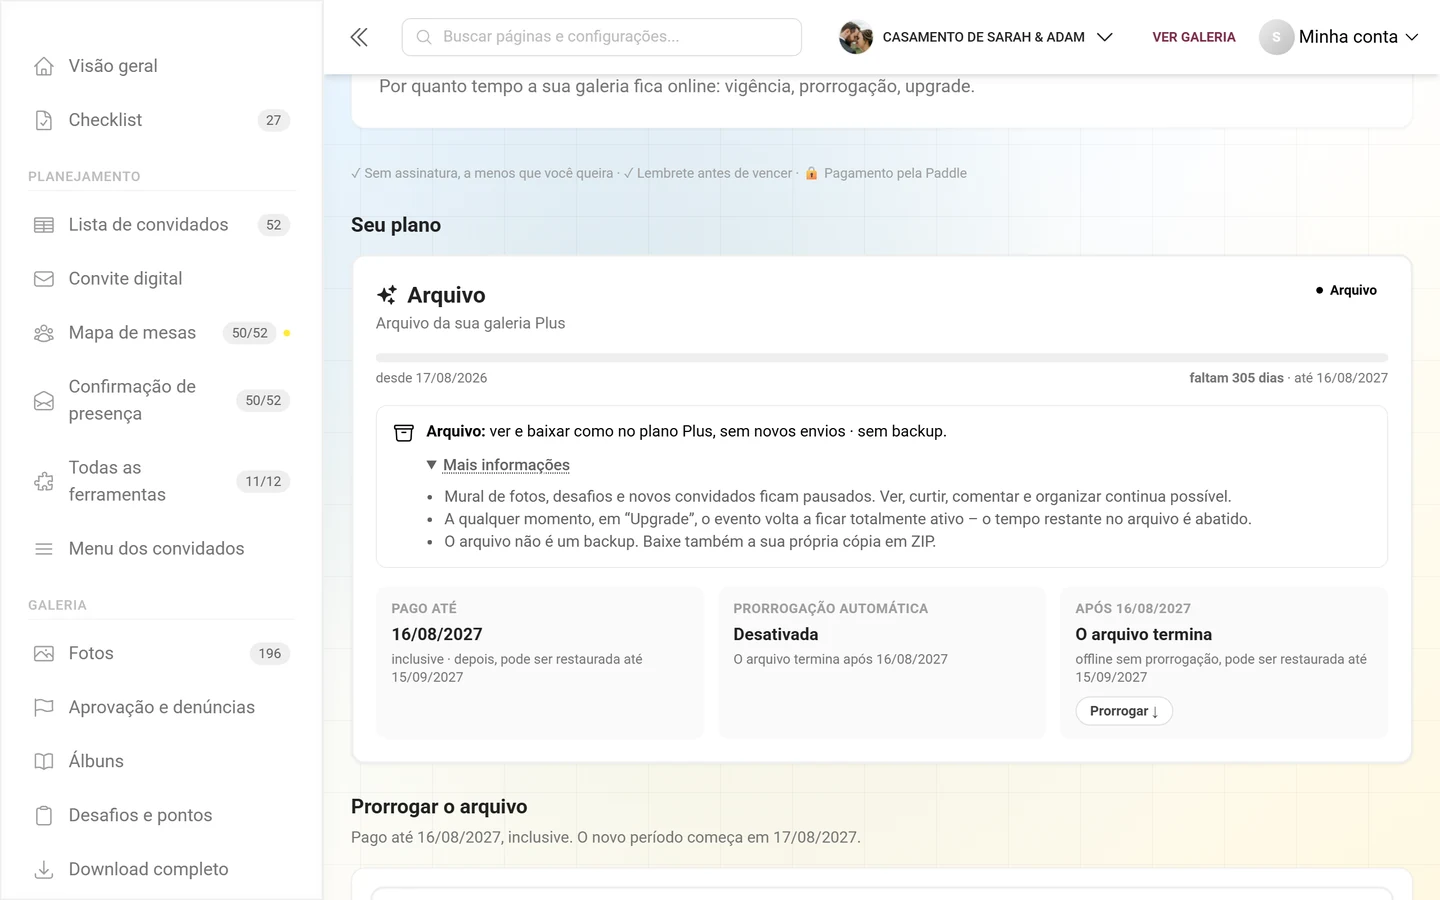Screen dimensions: 1440x900
Task: Collapse the sidebar with double-chevron icon
Action: pyautogui.click(x=359, y=37)
